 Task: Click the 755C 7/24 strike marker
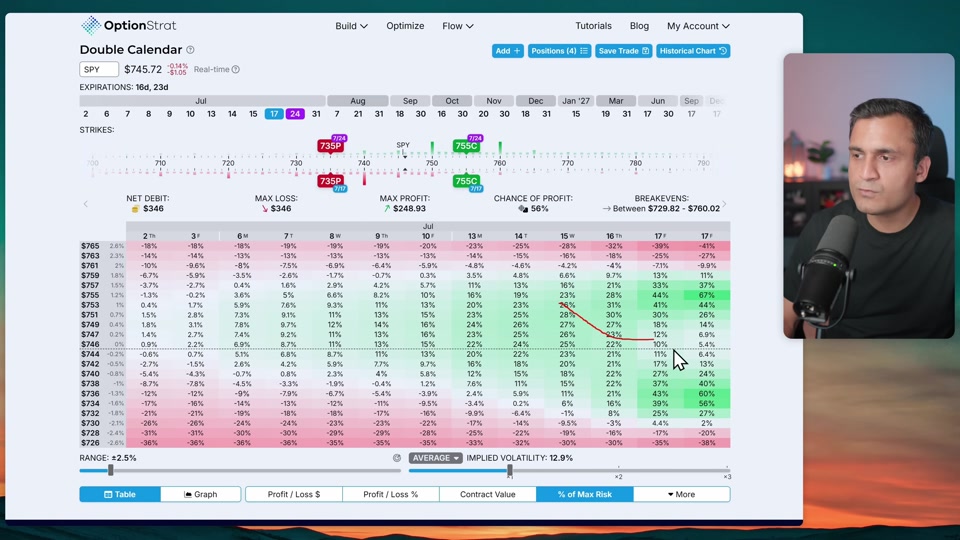click(x=466, y=145)
